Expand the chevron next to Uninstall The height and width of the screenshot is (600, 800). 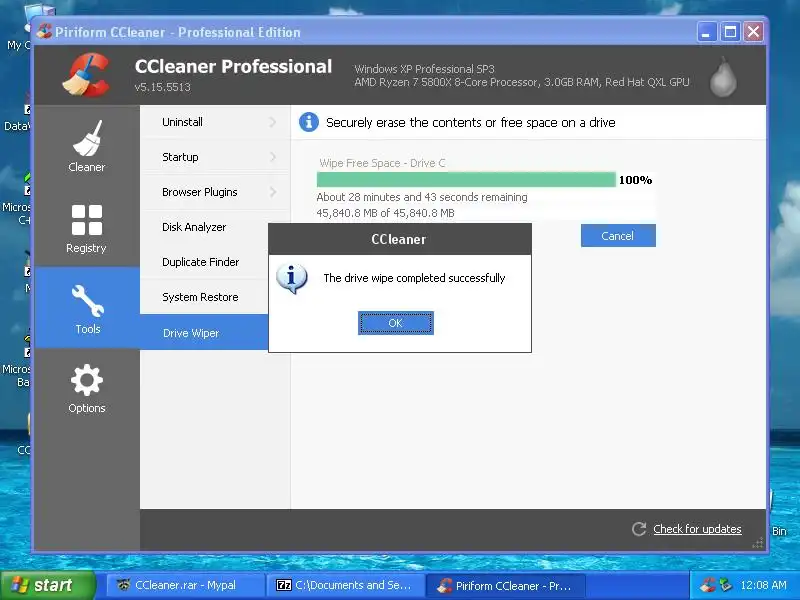point(273,122)
